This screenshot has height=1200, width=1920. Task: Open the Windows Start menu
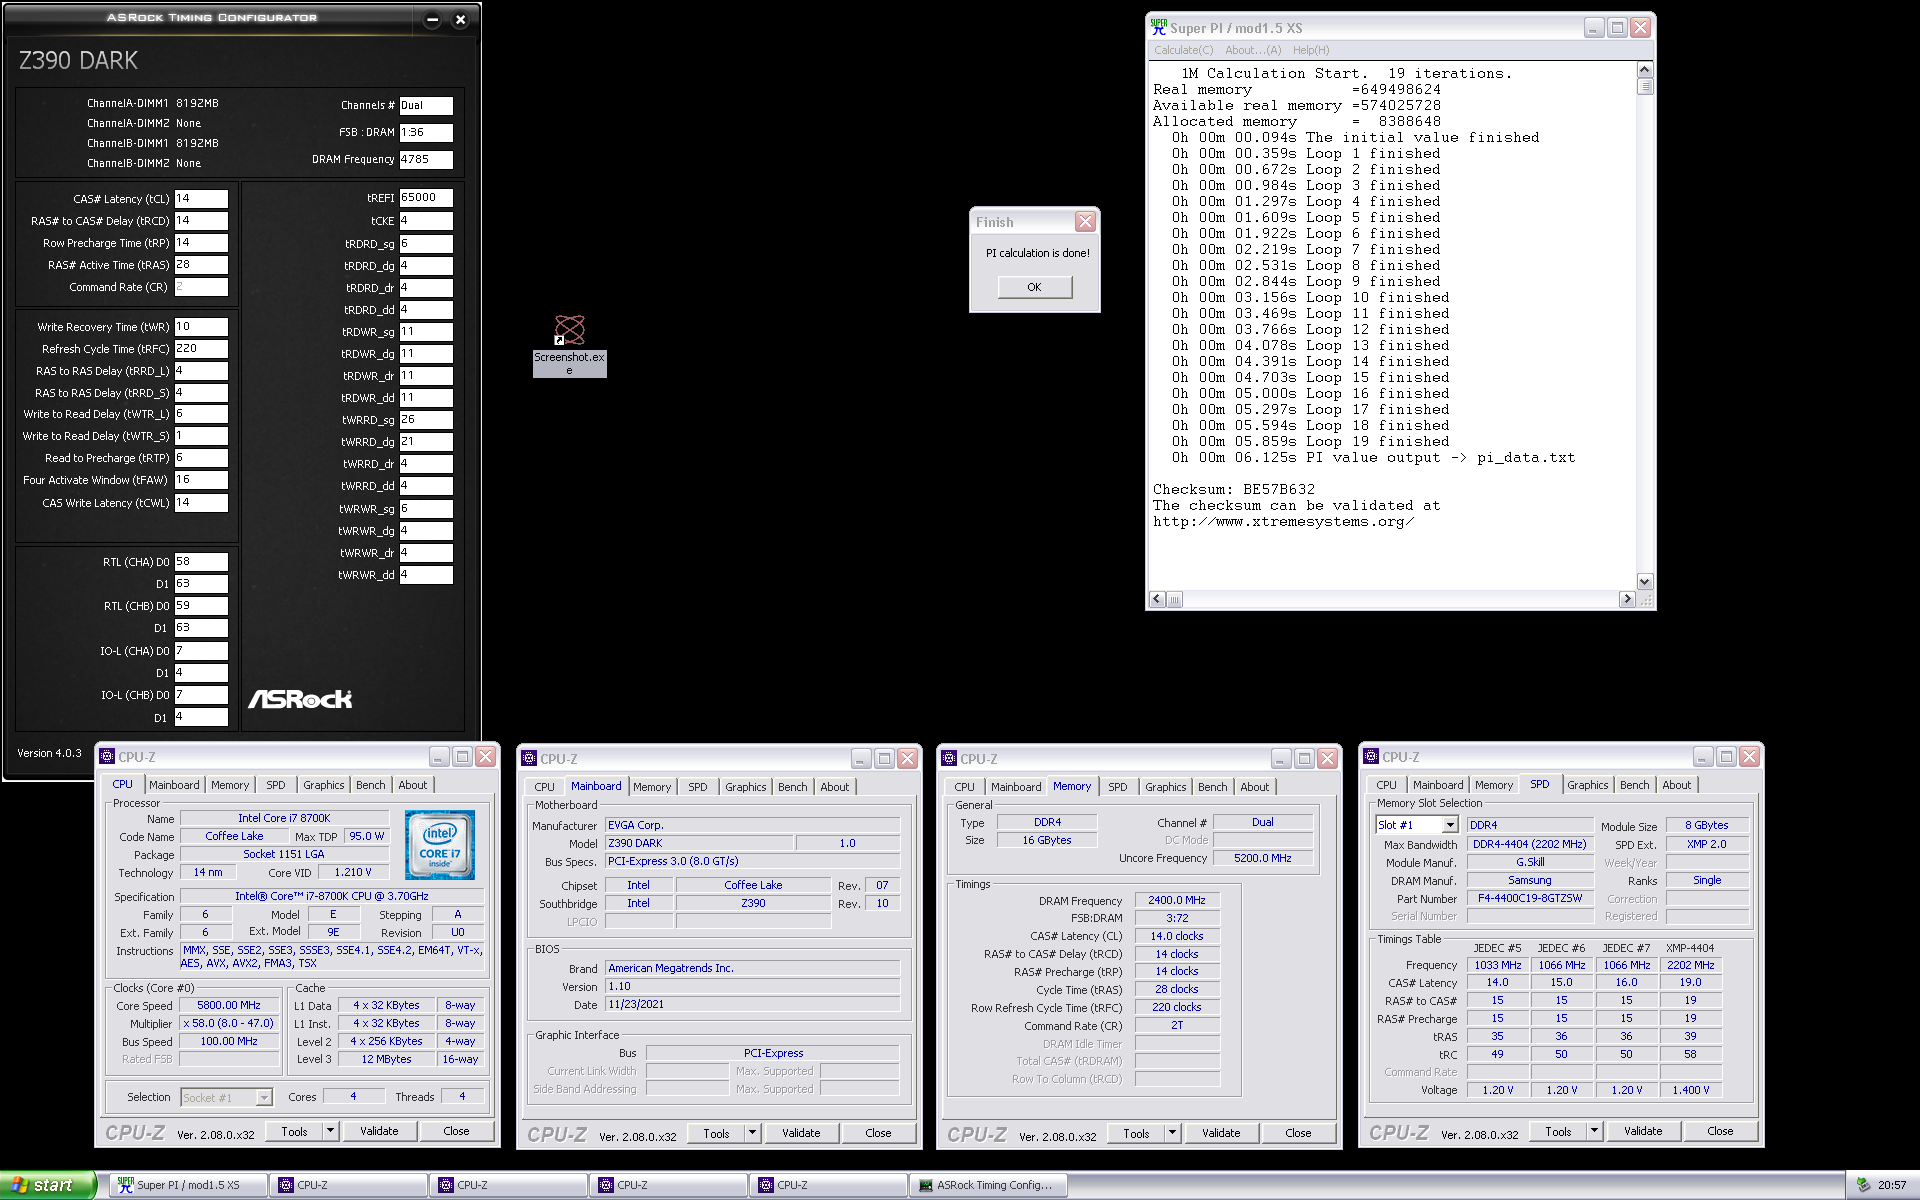tap(47, 1185)
